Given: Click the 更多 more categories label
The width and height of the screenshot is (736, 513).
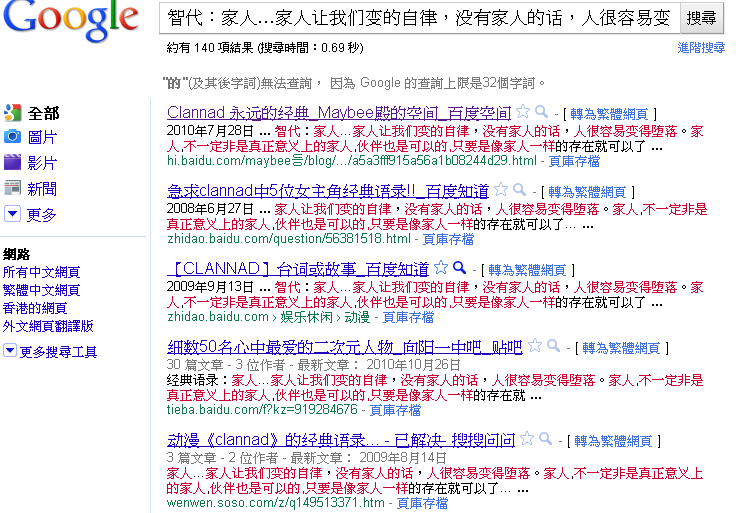Looking at the screenshot, I should click(41, 215).
